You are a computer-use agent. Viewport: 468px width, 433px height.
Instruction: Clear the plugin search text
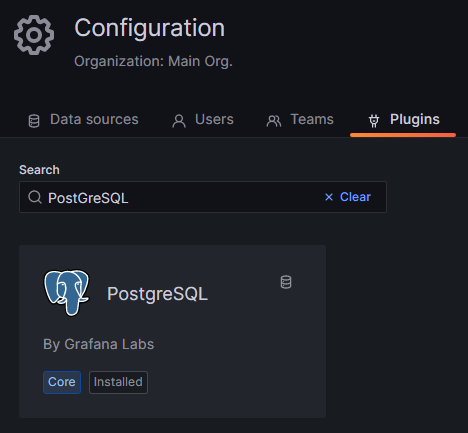348,197
